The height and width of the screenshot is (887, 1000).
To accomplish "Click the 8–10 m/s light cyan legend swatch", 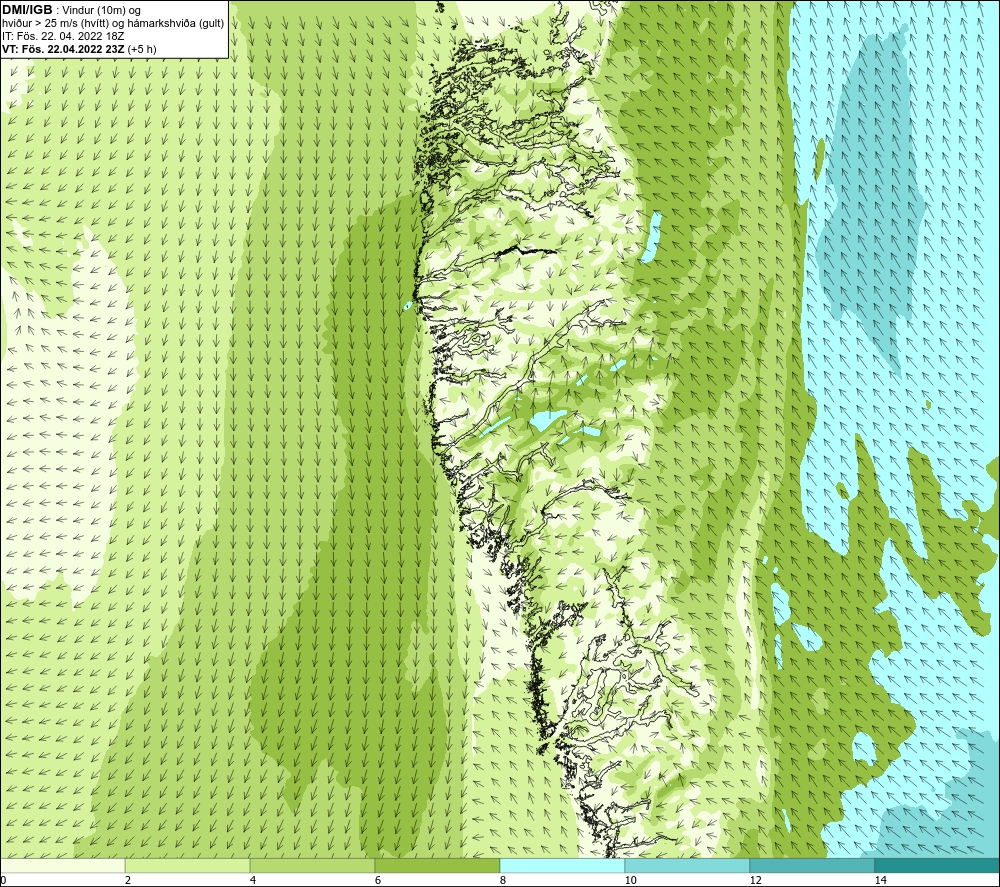I will (562, 865).
